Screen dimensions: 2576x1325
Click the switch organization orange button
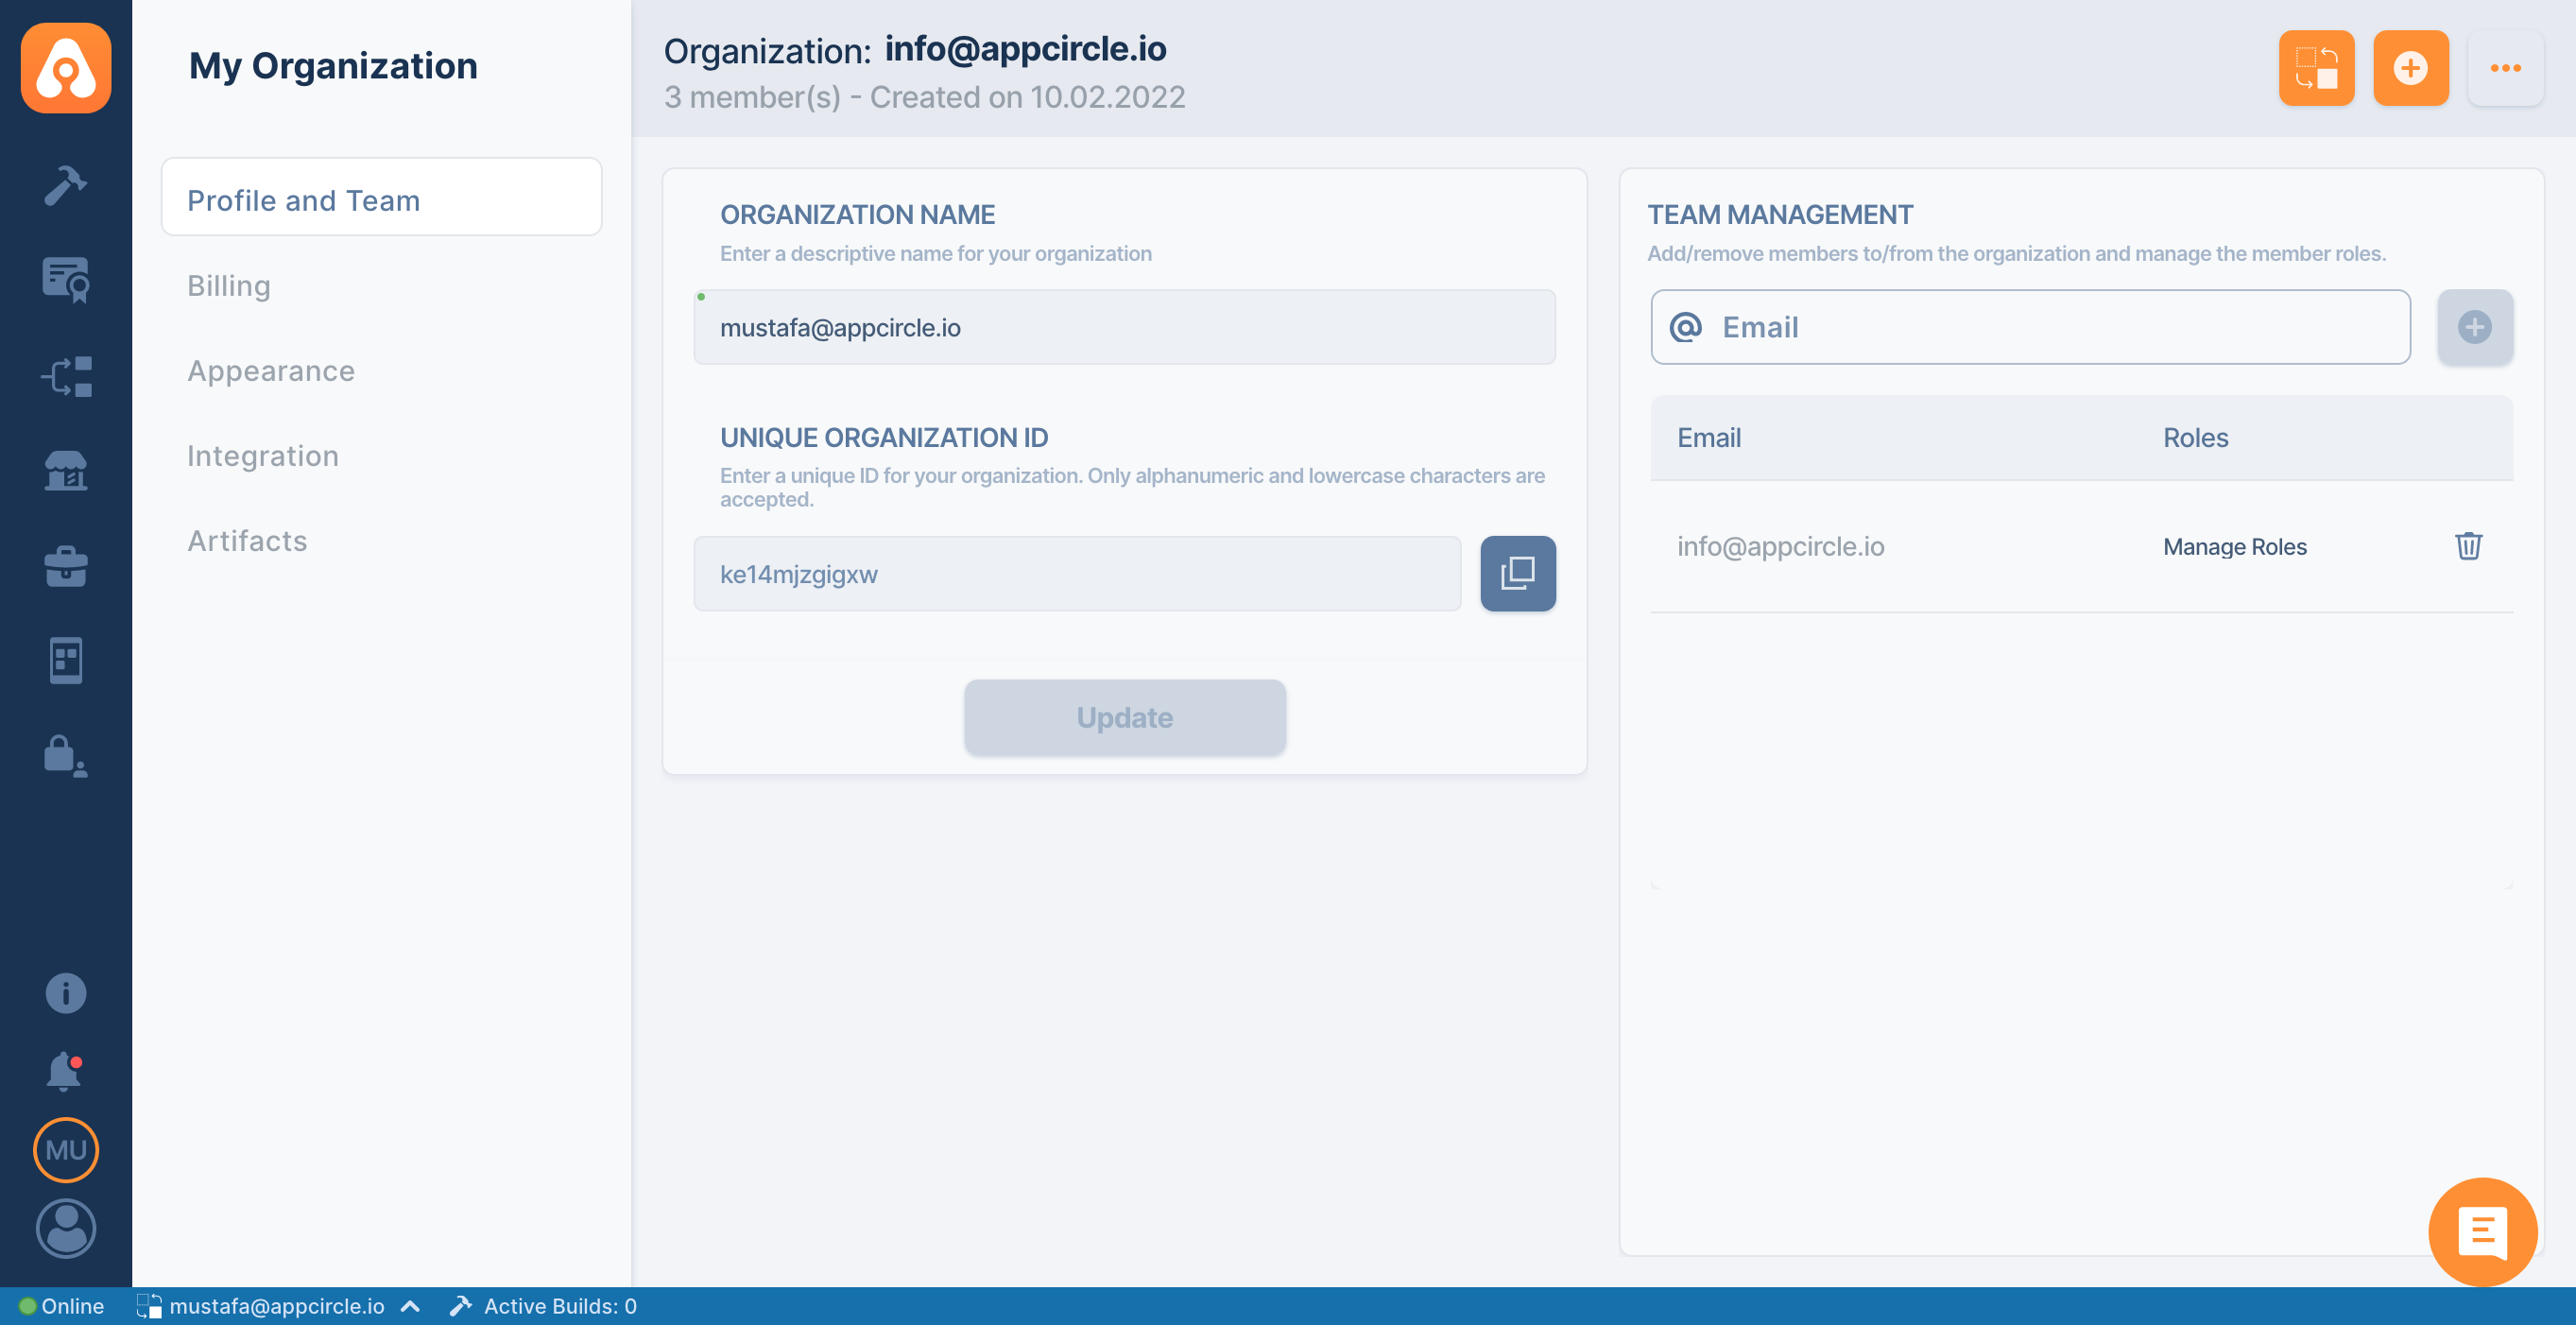point(2316,68)
